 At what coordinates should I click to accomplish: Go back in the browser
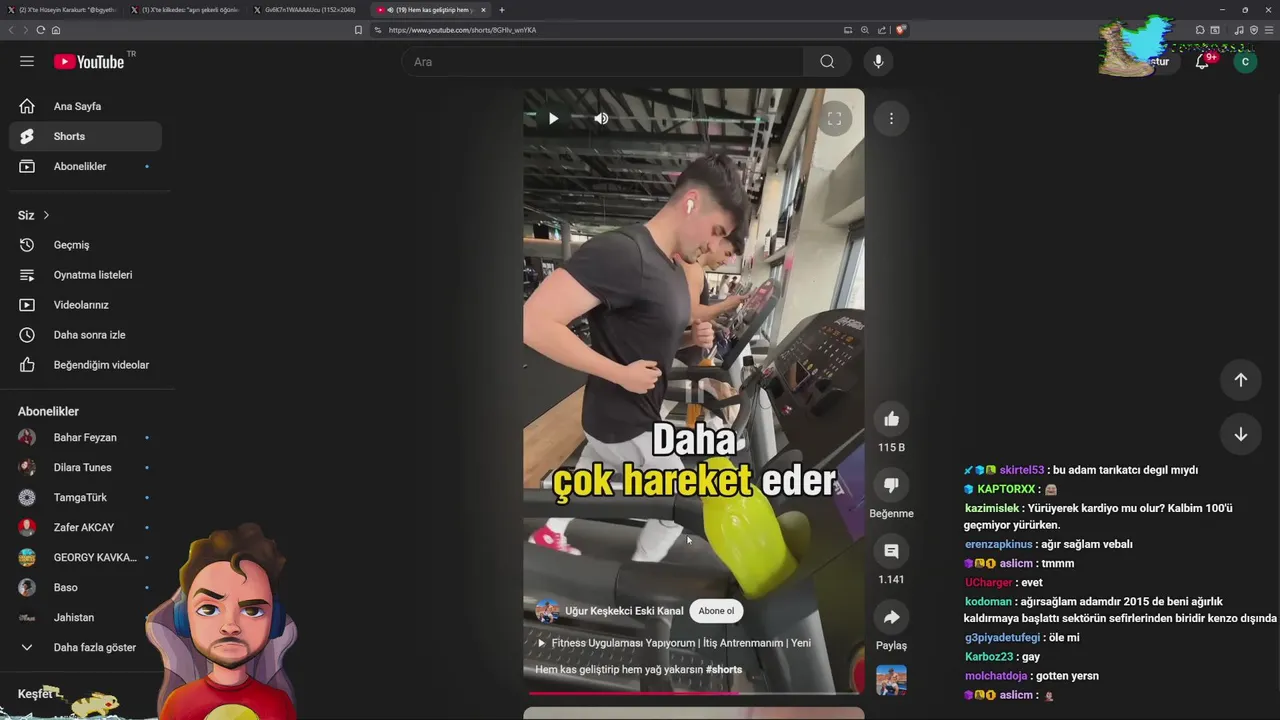11,30
